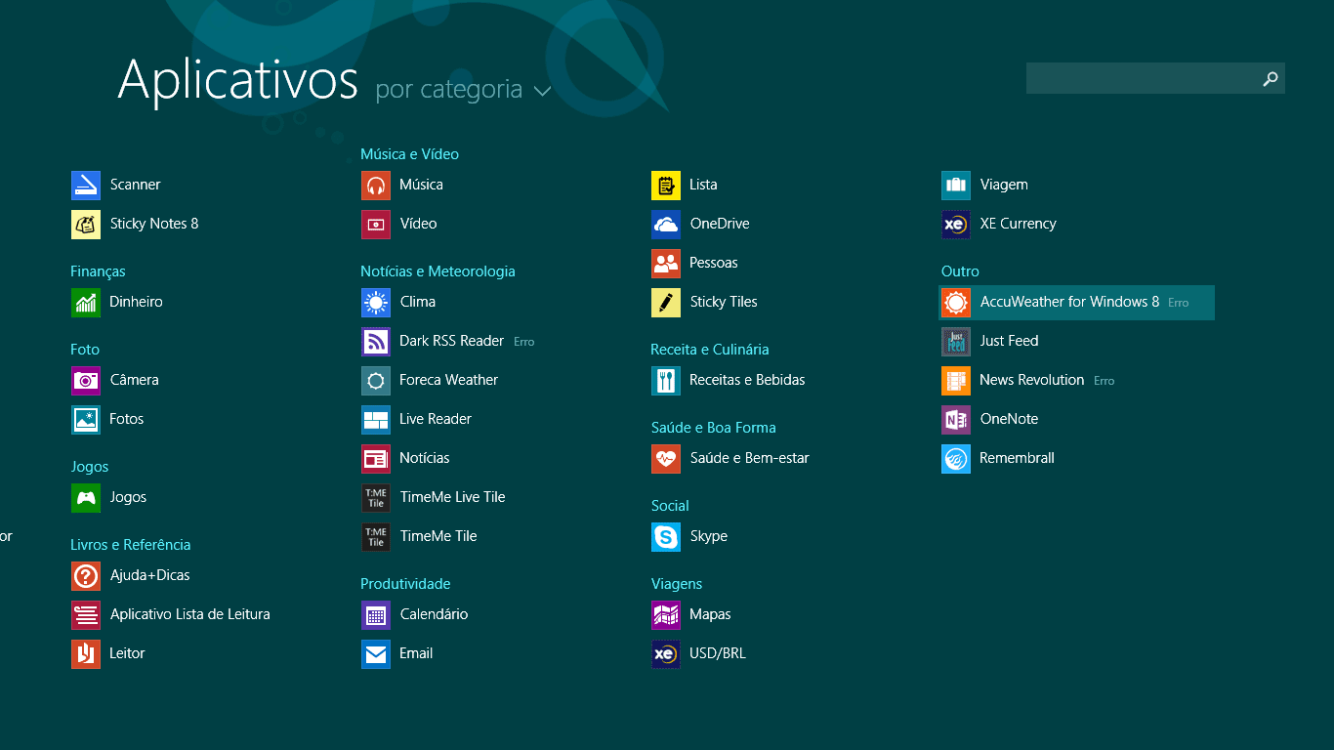
Task: Select the Foto category header
Action: 85,349
